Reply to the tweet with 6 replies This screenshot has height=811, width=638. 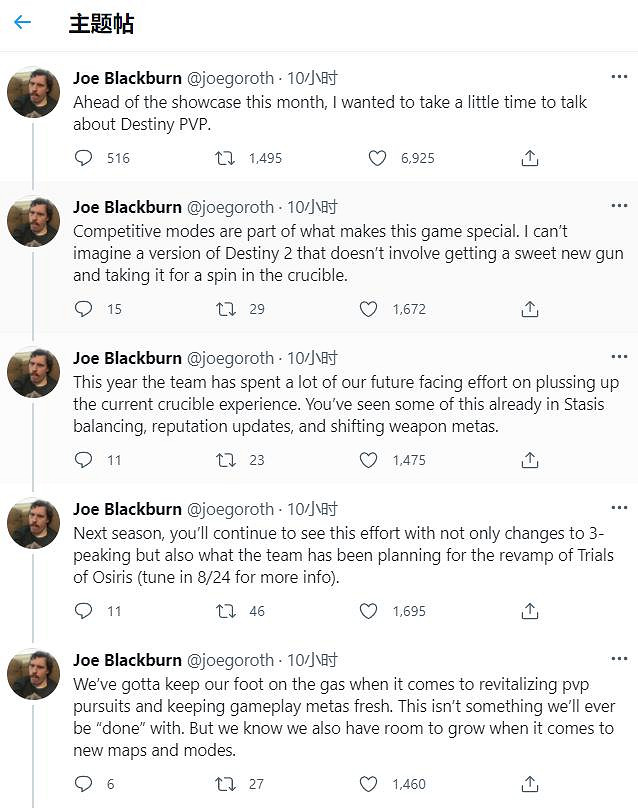click(84, 785)
